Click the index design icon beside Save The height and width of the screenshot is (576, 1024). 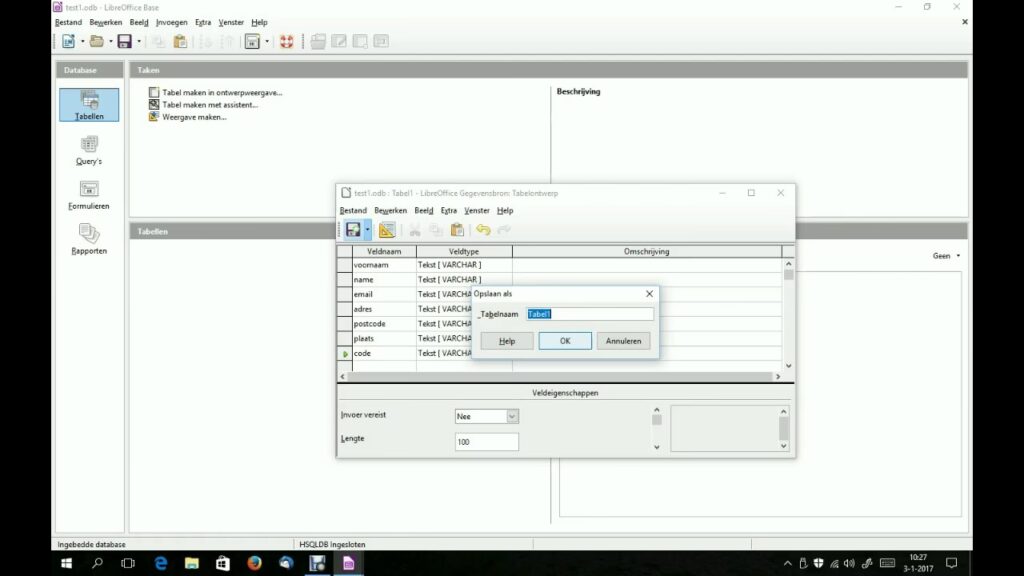pos(387,230)
